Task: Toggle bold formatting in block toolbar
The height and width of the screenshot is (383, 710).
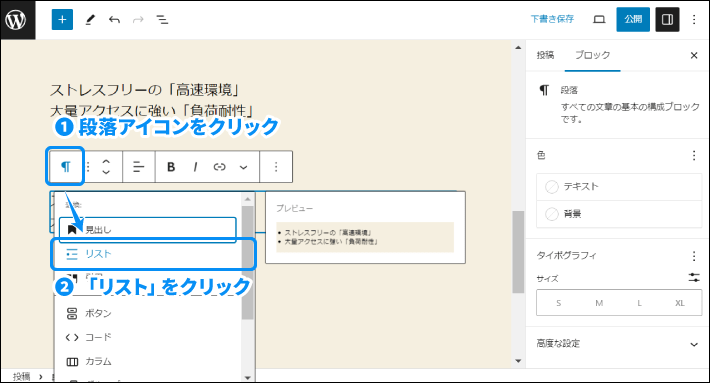Action: pos(171,167)
